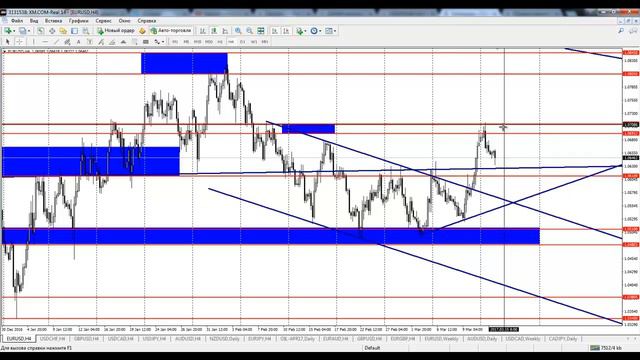Switch to the CADJPY,Daily chart tab
Image resolution: width=640 pixels, height=360 pixels.
pyautogui.click(x=563, y=339)
